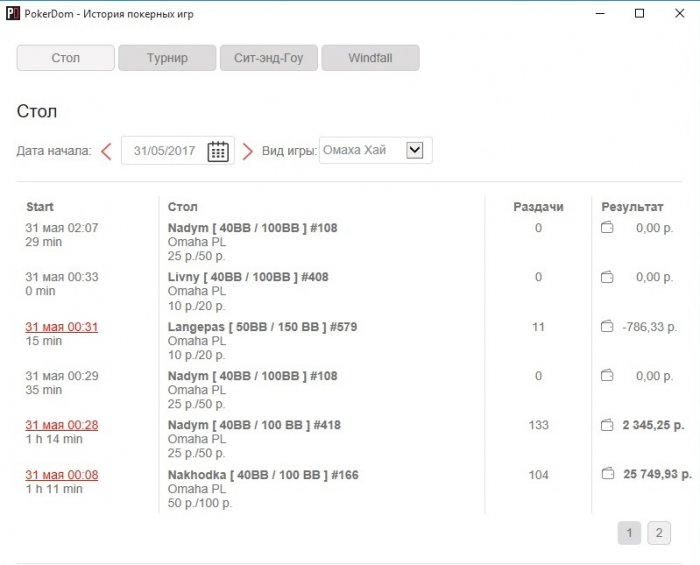The image size is (700, 565).
Task: Expand the Вид игры dropdown arrow
Action: (415, 150)
